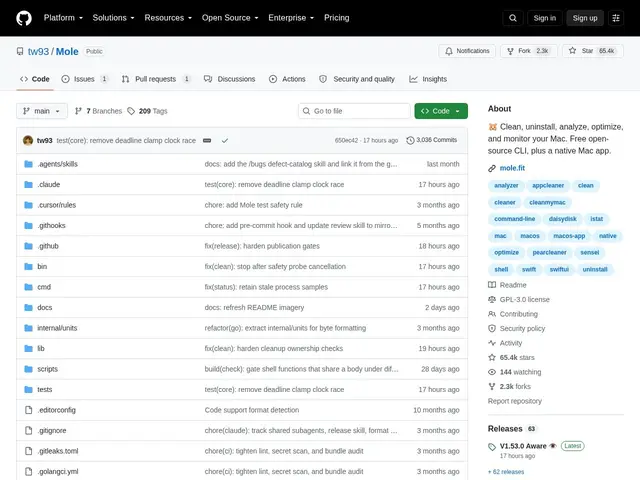
Task: Switch to the Actions tab
Action: (x=287, y=79)
